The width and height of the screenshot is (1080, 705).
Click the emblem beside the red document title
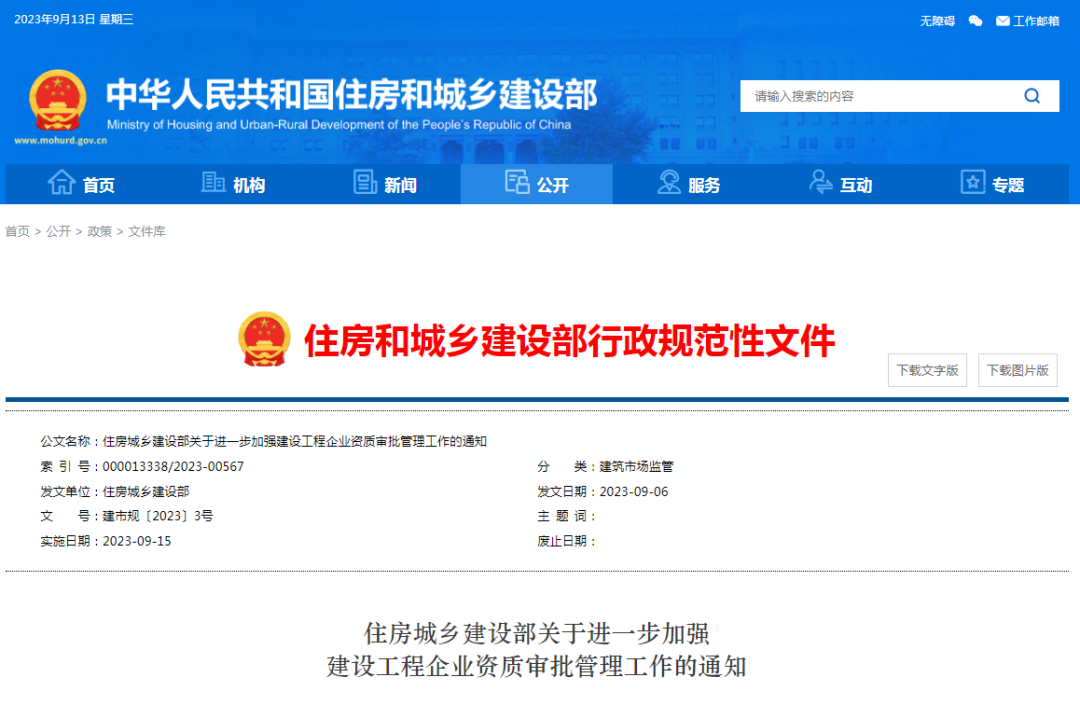(264, 339)
